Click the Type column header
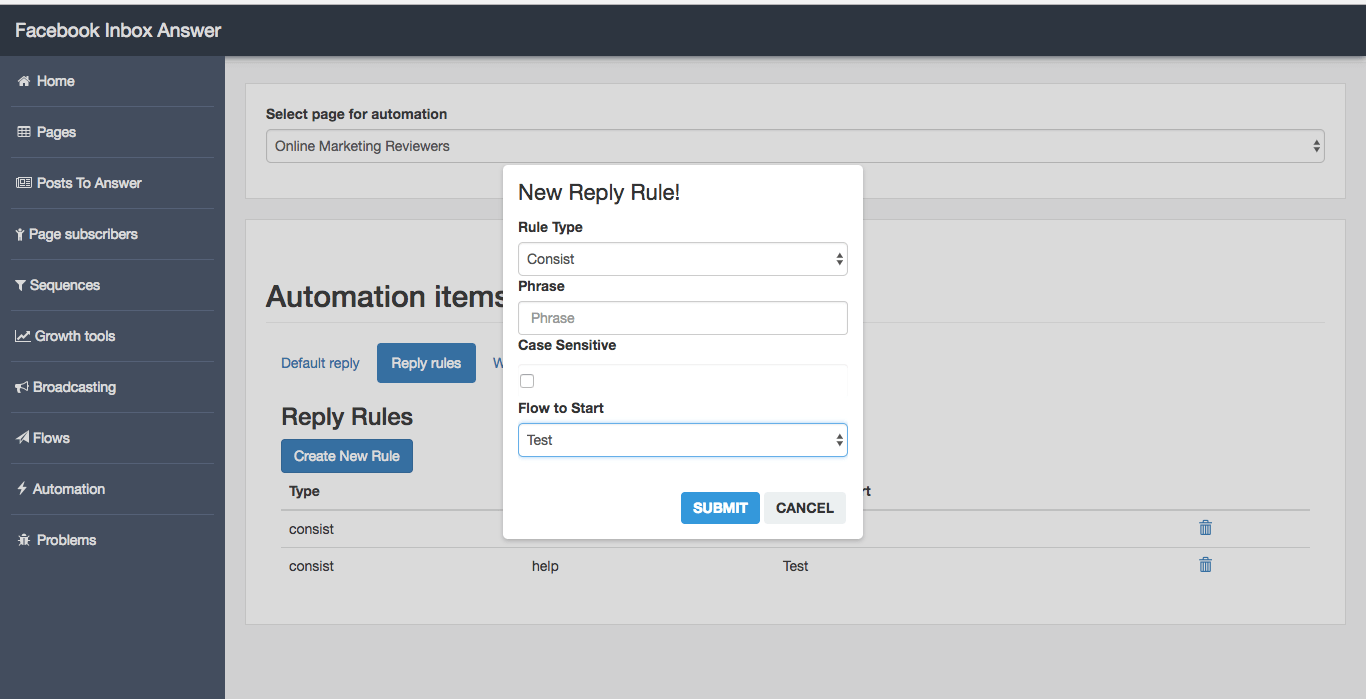Screen dimensions: 1366x699 tap(304, 491)
